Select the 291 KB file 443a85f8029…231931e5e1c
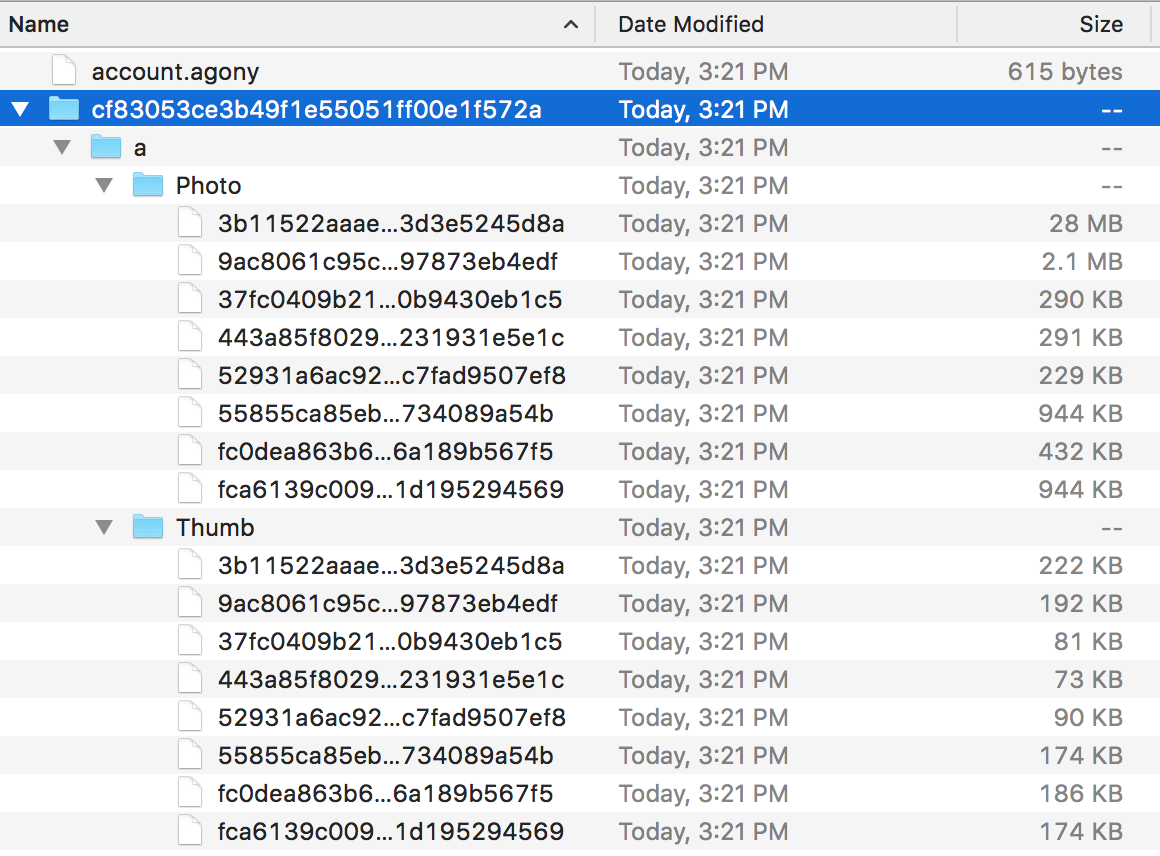Viewport: 1160px width, 856px height. pos(391,337)
